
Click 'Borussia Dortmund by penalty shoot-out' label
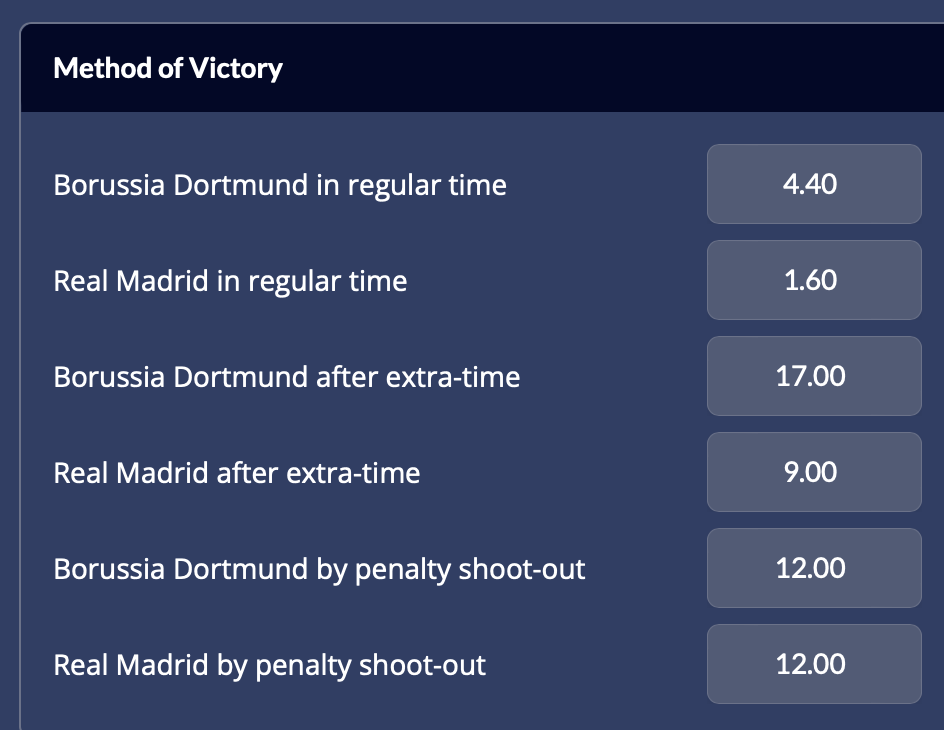click(x=319, y=569)
